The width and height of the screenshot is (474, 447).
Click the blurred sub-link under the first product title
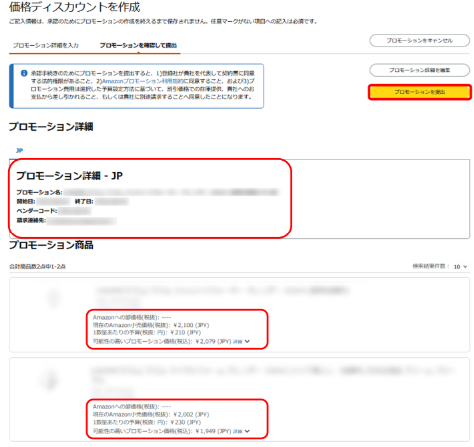click(x=117, y=303)
